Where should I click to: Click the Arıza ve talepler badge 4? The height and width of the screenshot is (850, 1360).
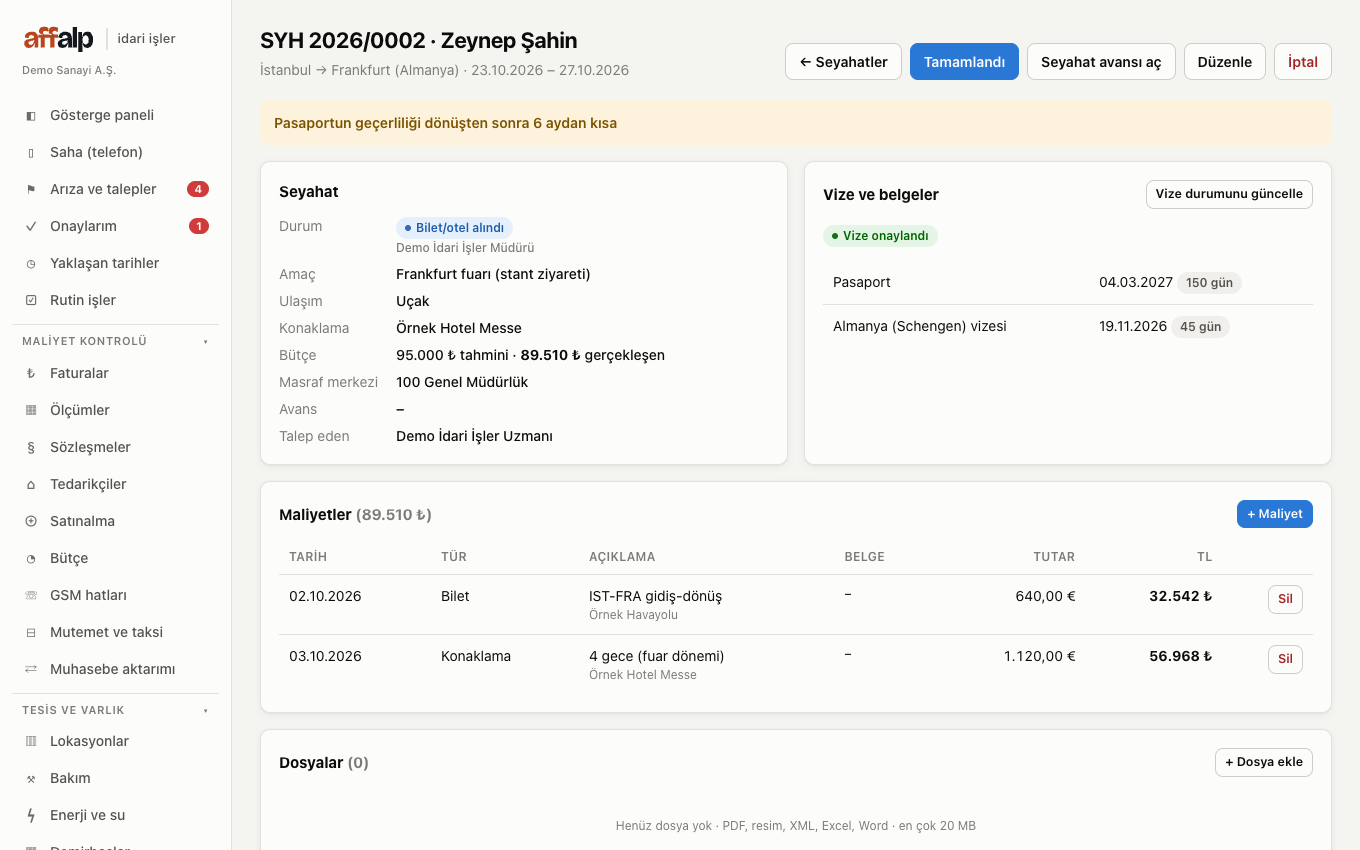[x=198, y=189]
